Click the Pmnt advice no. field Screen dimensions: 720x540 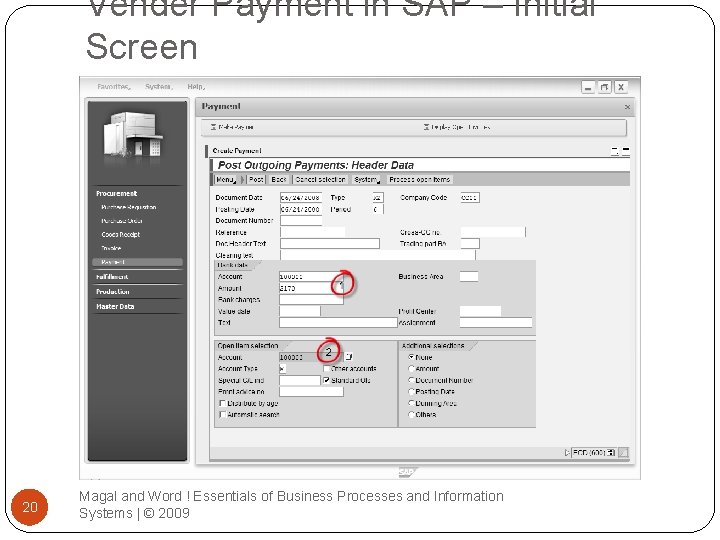(311, 391)
